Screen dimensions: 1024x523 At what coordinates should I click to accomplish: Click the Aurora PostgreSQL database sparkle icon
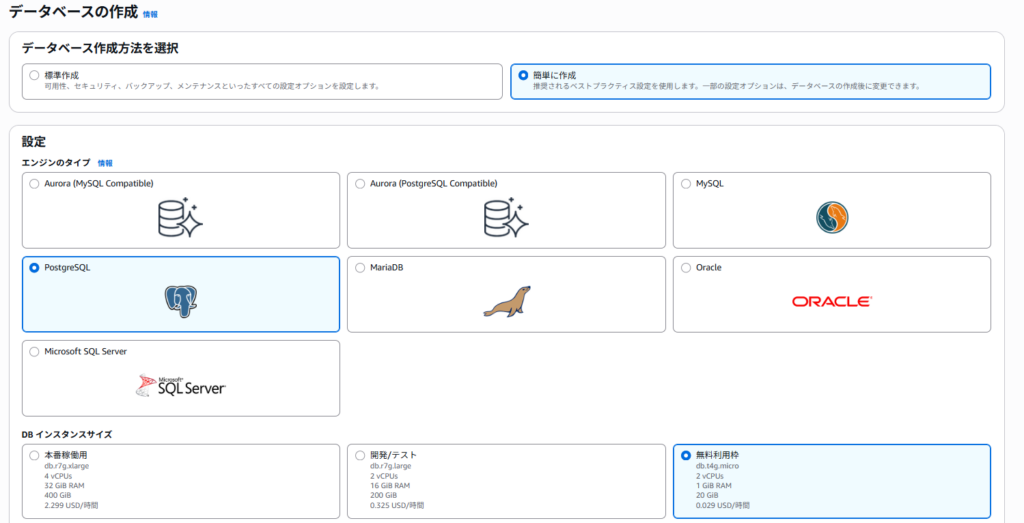pos(506,217)
